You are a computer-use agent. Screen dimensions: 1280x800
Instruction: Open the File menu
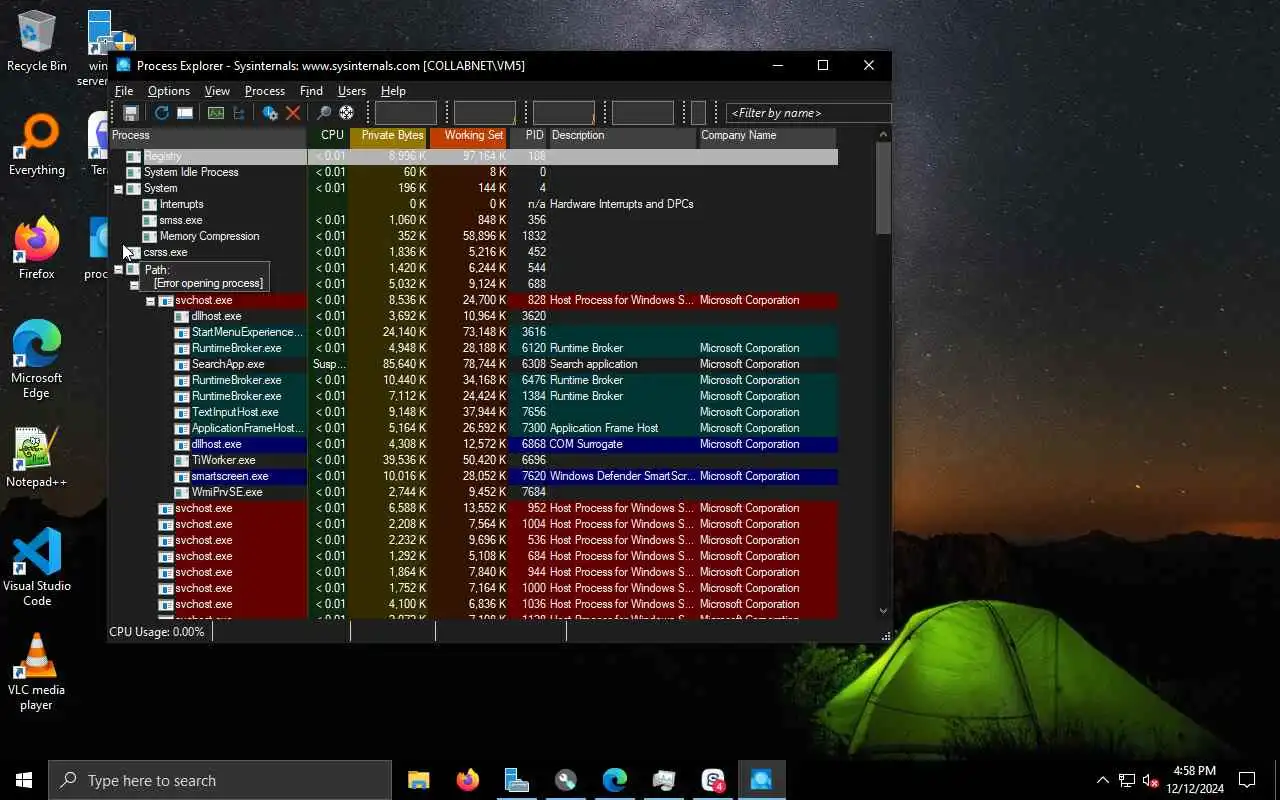tap(124, 91)
